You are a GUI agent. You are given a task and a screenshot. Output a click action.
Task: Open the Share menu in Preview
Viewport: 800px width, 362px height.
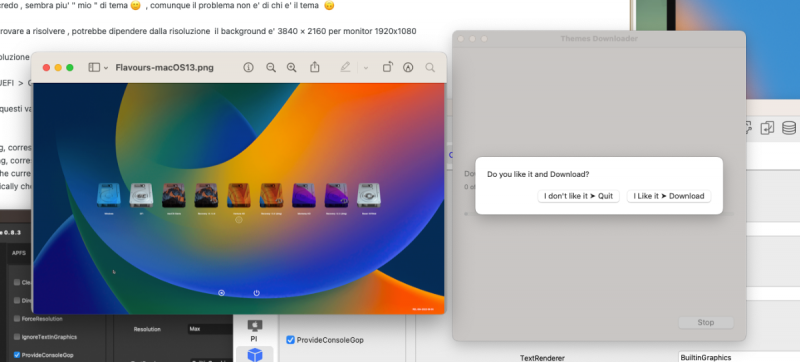[x=315, y=67]
